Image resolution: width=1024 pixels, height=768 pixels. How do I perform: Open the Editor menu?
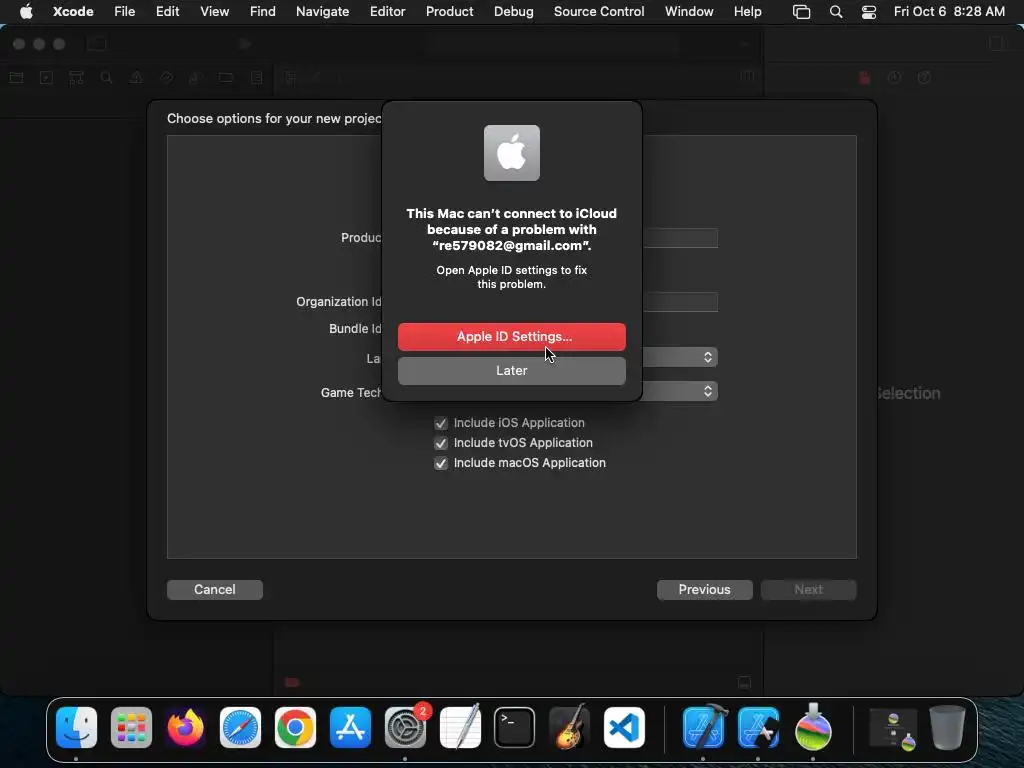point(387,11)
